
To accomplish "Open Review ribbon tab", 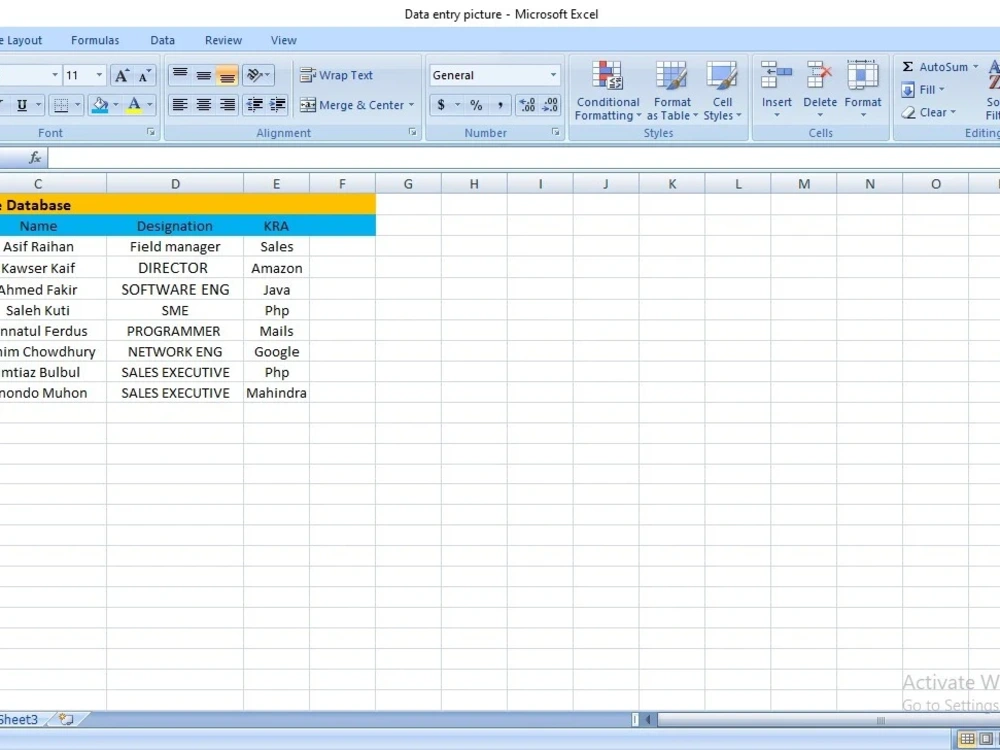I will tap(223, 40).
